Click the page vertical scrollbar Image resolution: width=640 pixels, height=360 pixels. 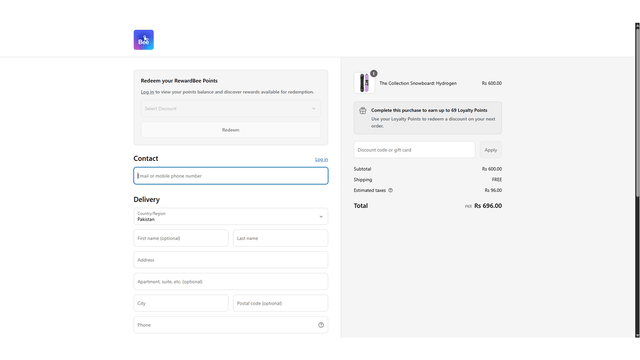click(x=637, y=180)
